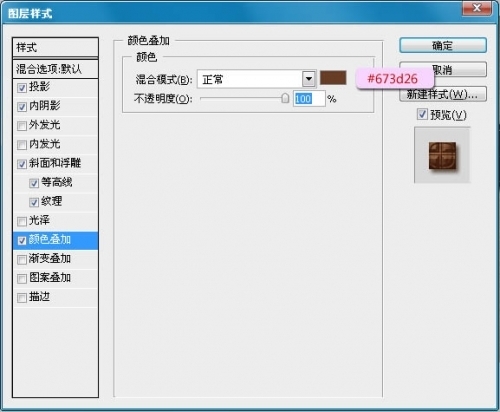Viewport: 500px width, 412px height.
Task: Toggle the 纹理 checkbox
Action: (x=34, y=202)
